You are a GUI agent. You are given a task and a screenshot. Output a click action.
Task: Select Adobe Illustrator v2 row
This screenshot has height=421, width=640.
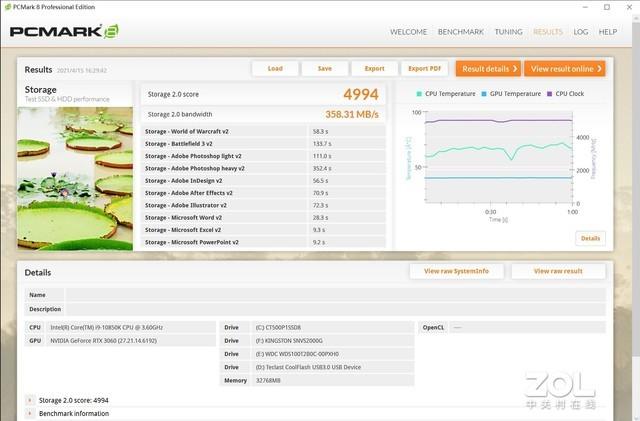(263, 205)
